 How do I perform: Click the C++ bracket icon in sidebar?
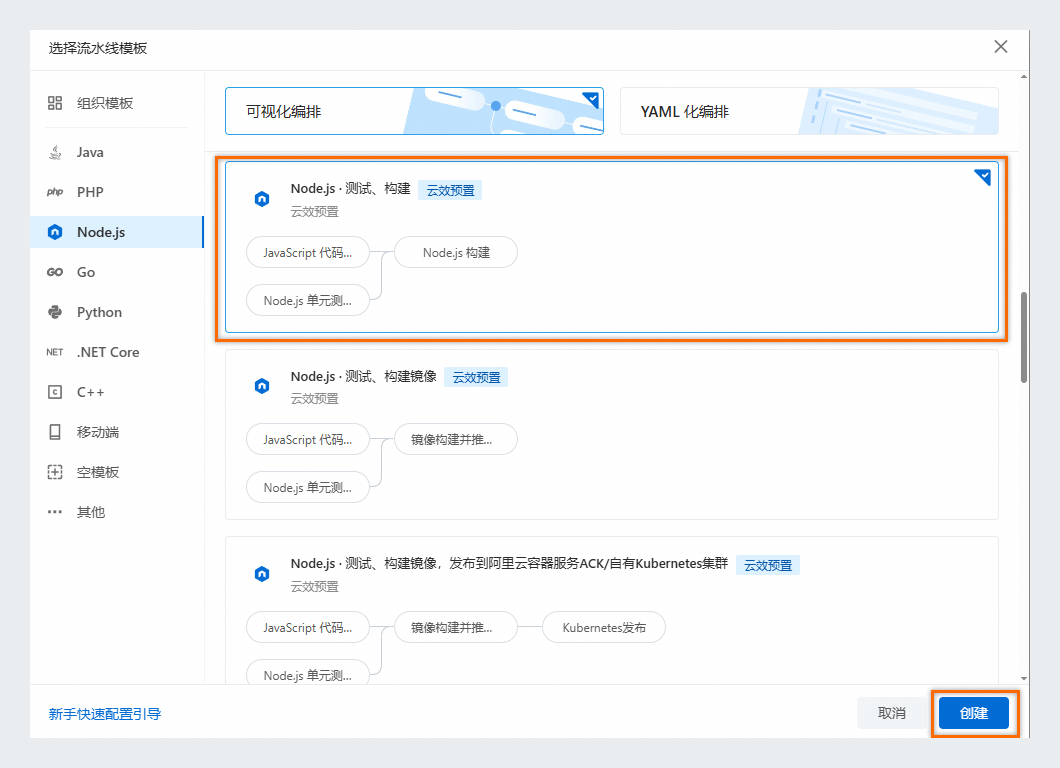coord(55,392)
